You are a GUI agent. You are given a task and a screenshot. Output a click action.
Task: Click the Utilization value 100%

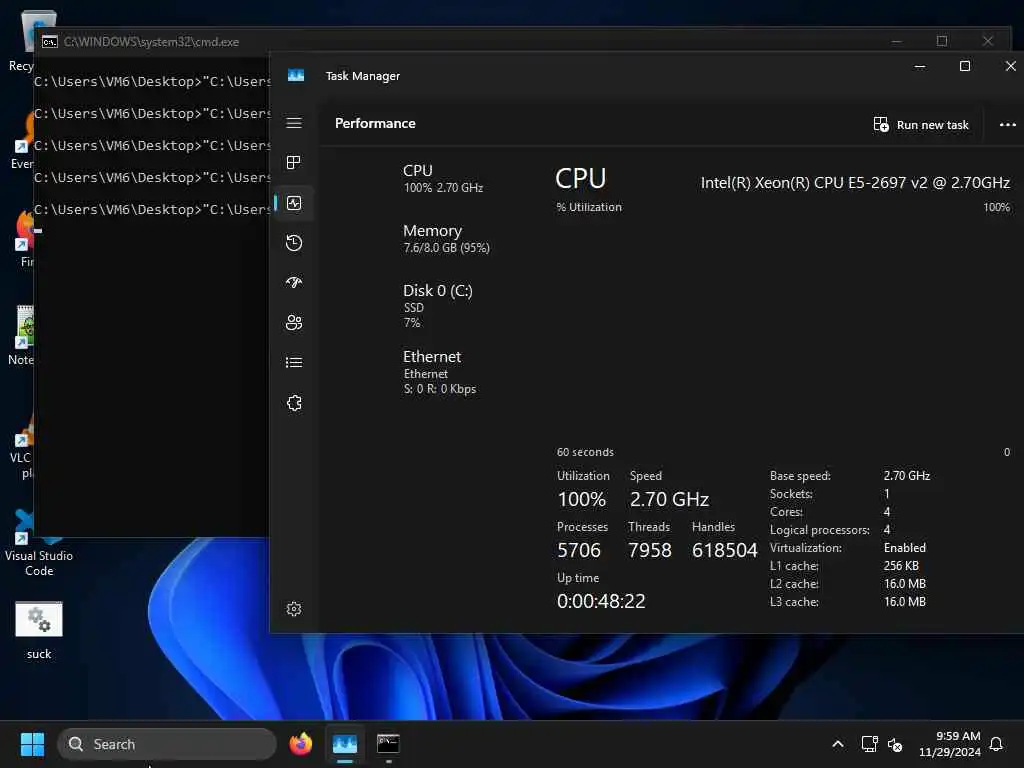581,499
